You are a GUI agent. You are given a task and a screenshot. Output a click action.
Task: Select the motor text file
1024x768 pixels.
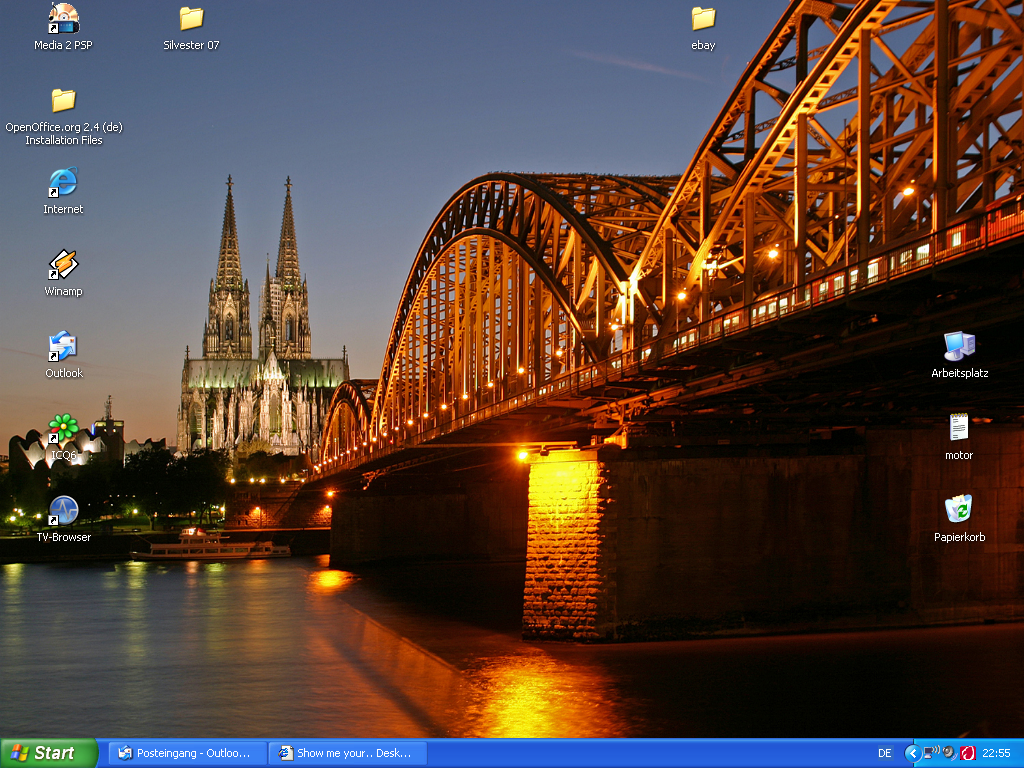[959, 429]
